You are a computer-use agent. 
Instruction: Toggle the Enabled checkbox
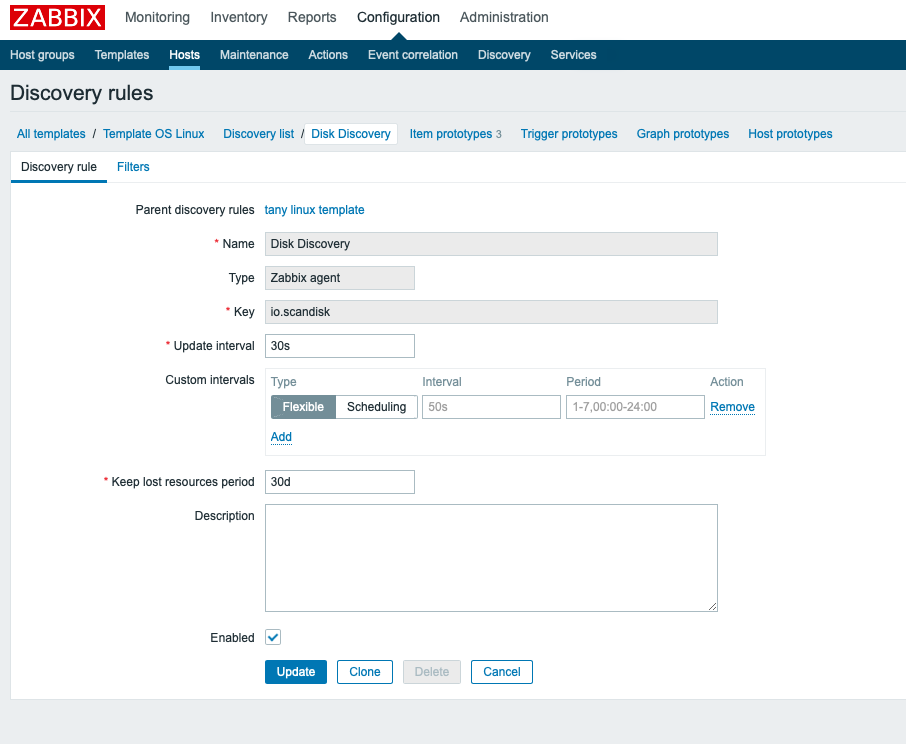[273, 637]
